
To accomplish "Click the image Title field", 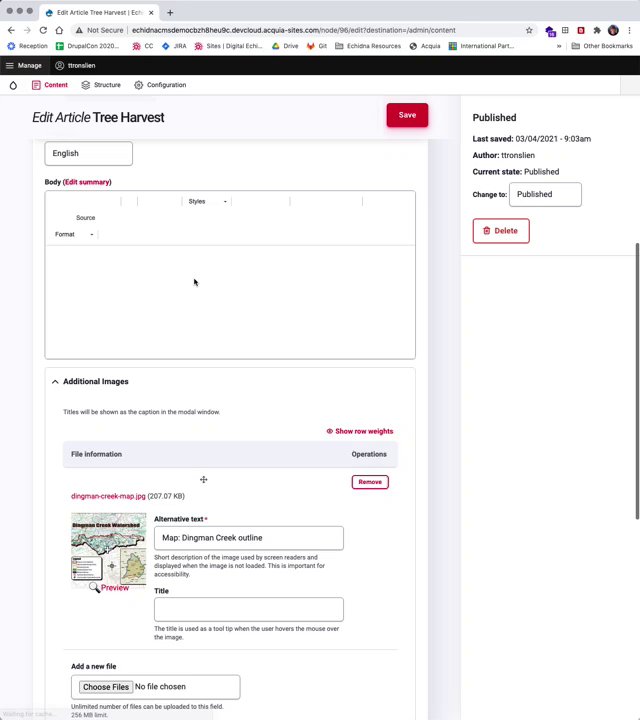I will (249, 610).
